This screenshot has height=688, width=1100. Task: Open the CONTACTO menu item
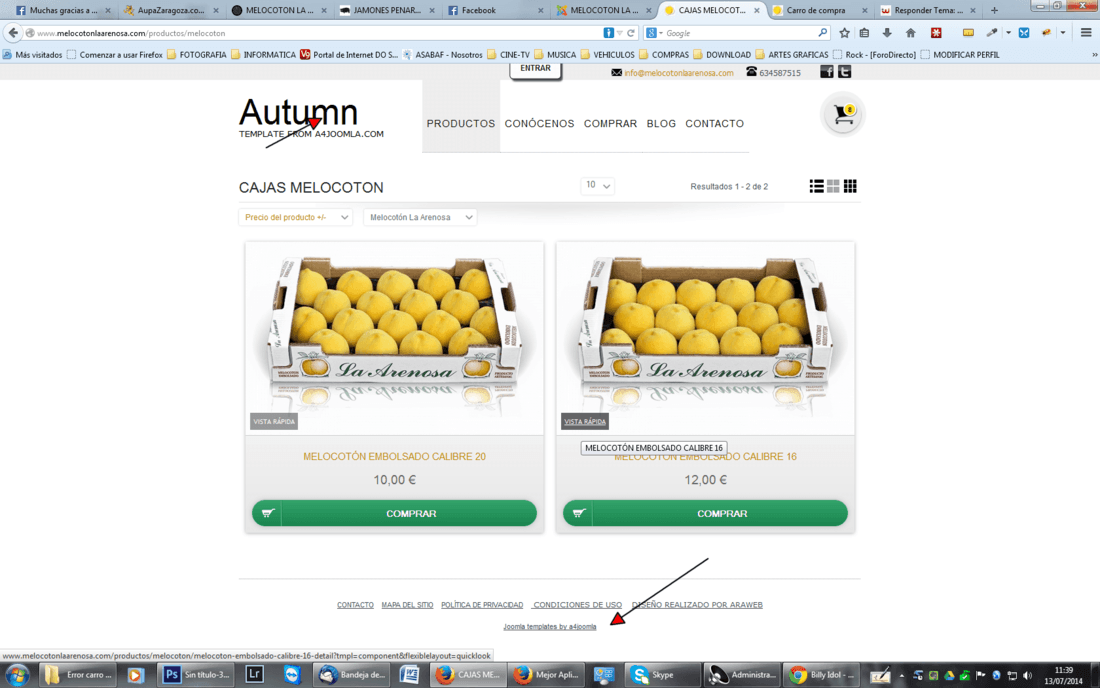tap(714, 123)
